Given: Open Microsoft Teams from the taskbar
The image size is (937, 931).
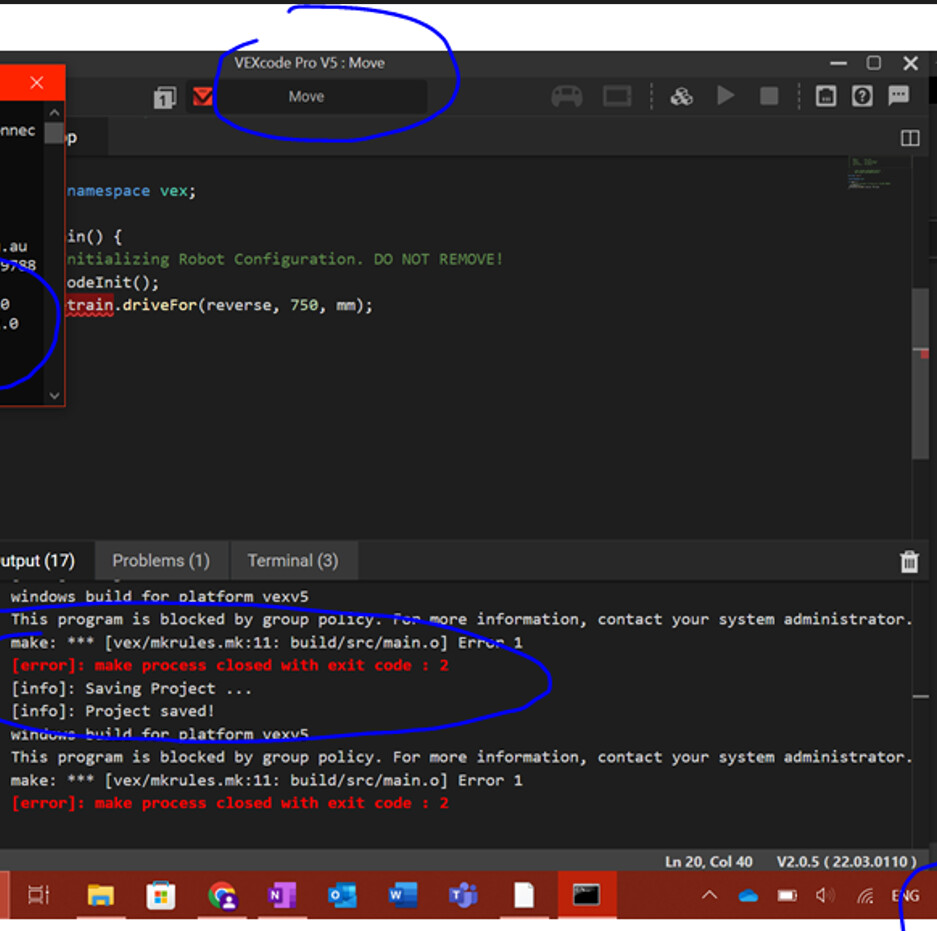Looking at the screenshot, I should click(x=464, y=895).
